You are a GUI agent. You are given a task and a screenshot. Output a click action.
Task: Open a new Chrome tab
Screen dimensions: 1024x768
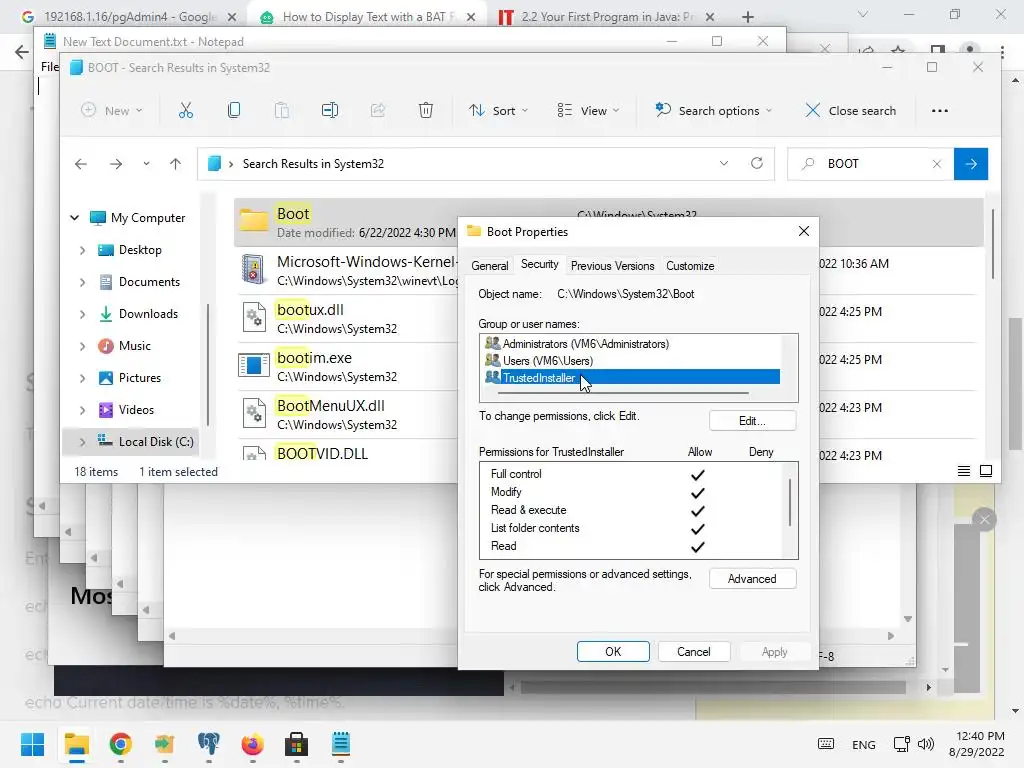click(x=748, y=17)
